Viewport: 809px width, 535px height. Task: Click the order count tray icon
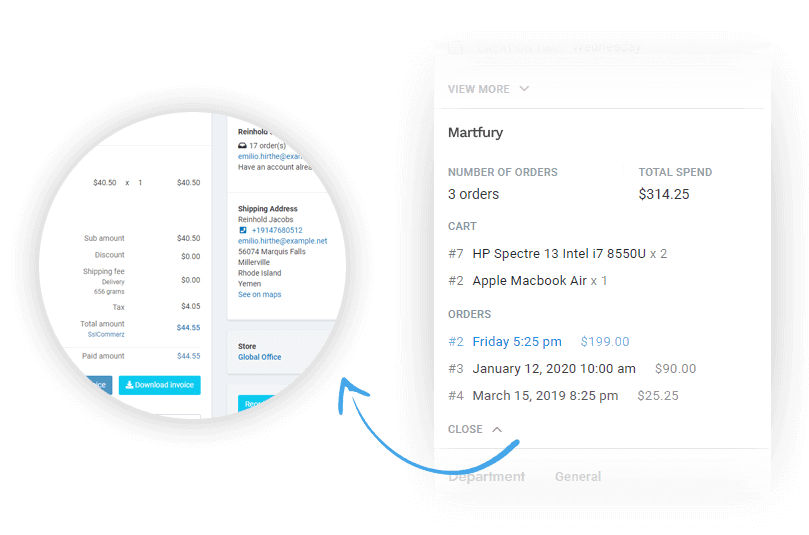(x=242, y=146)
